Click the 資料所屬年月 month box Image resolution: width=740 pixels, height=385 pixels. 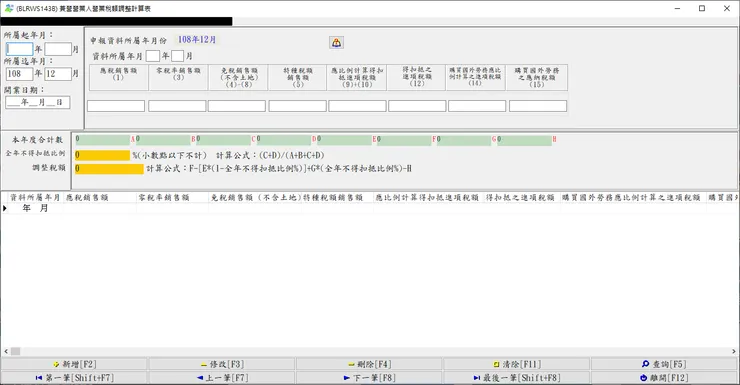tap(177, 56)
